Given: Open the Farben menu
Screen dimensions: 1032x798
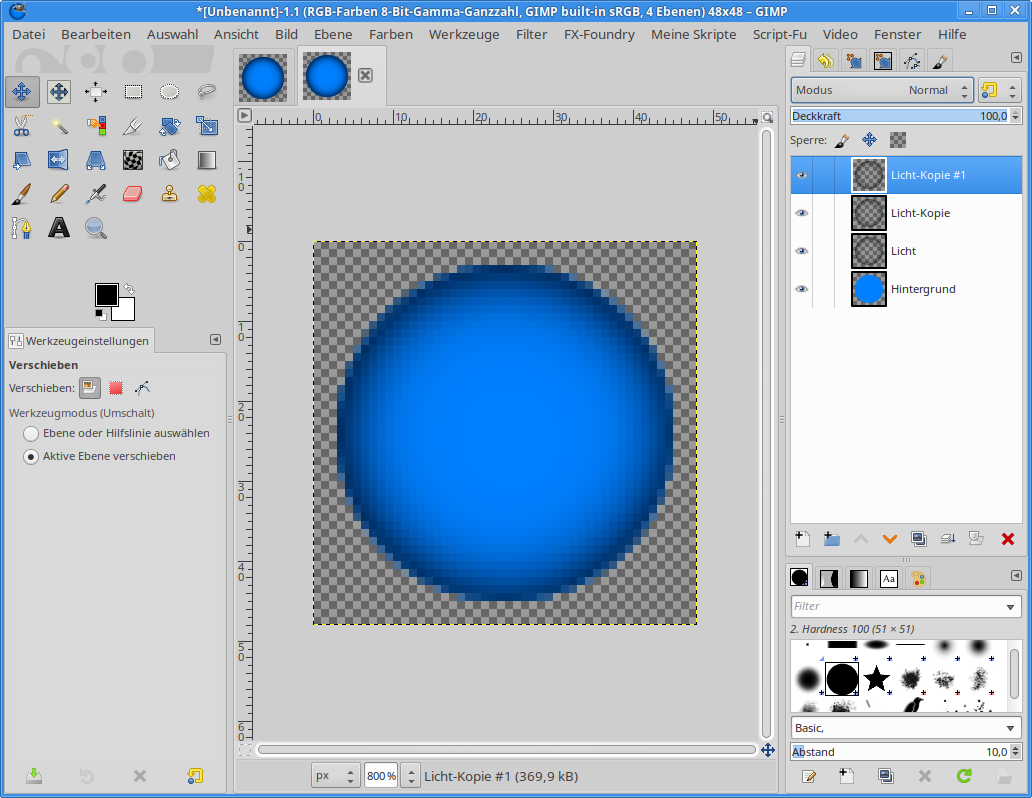Looking at the screenshot, I should click(390, 34).
